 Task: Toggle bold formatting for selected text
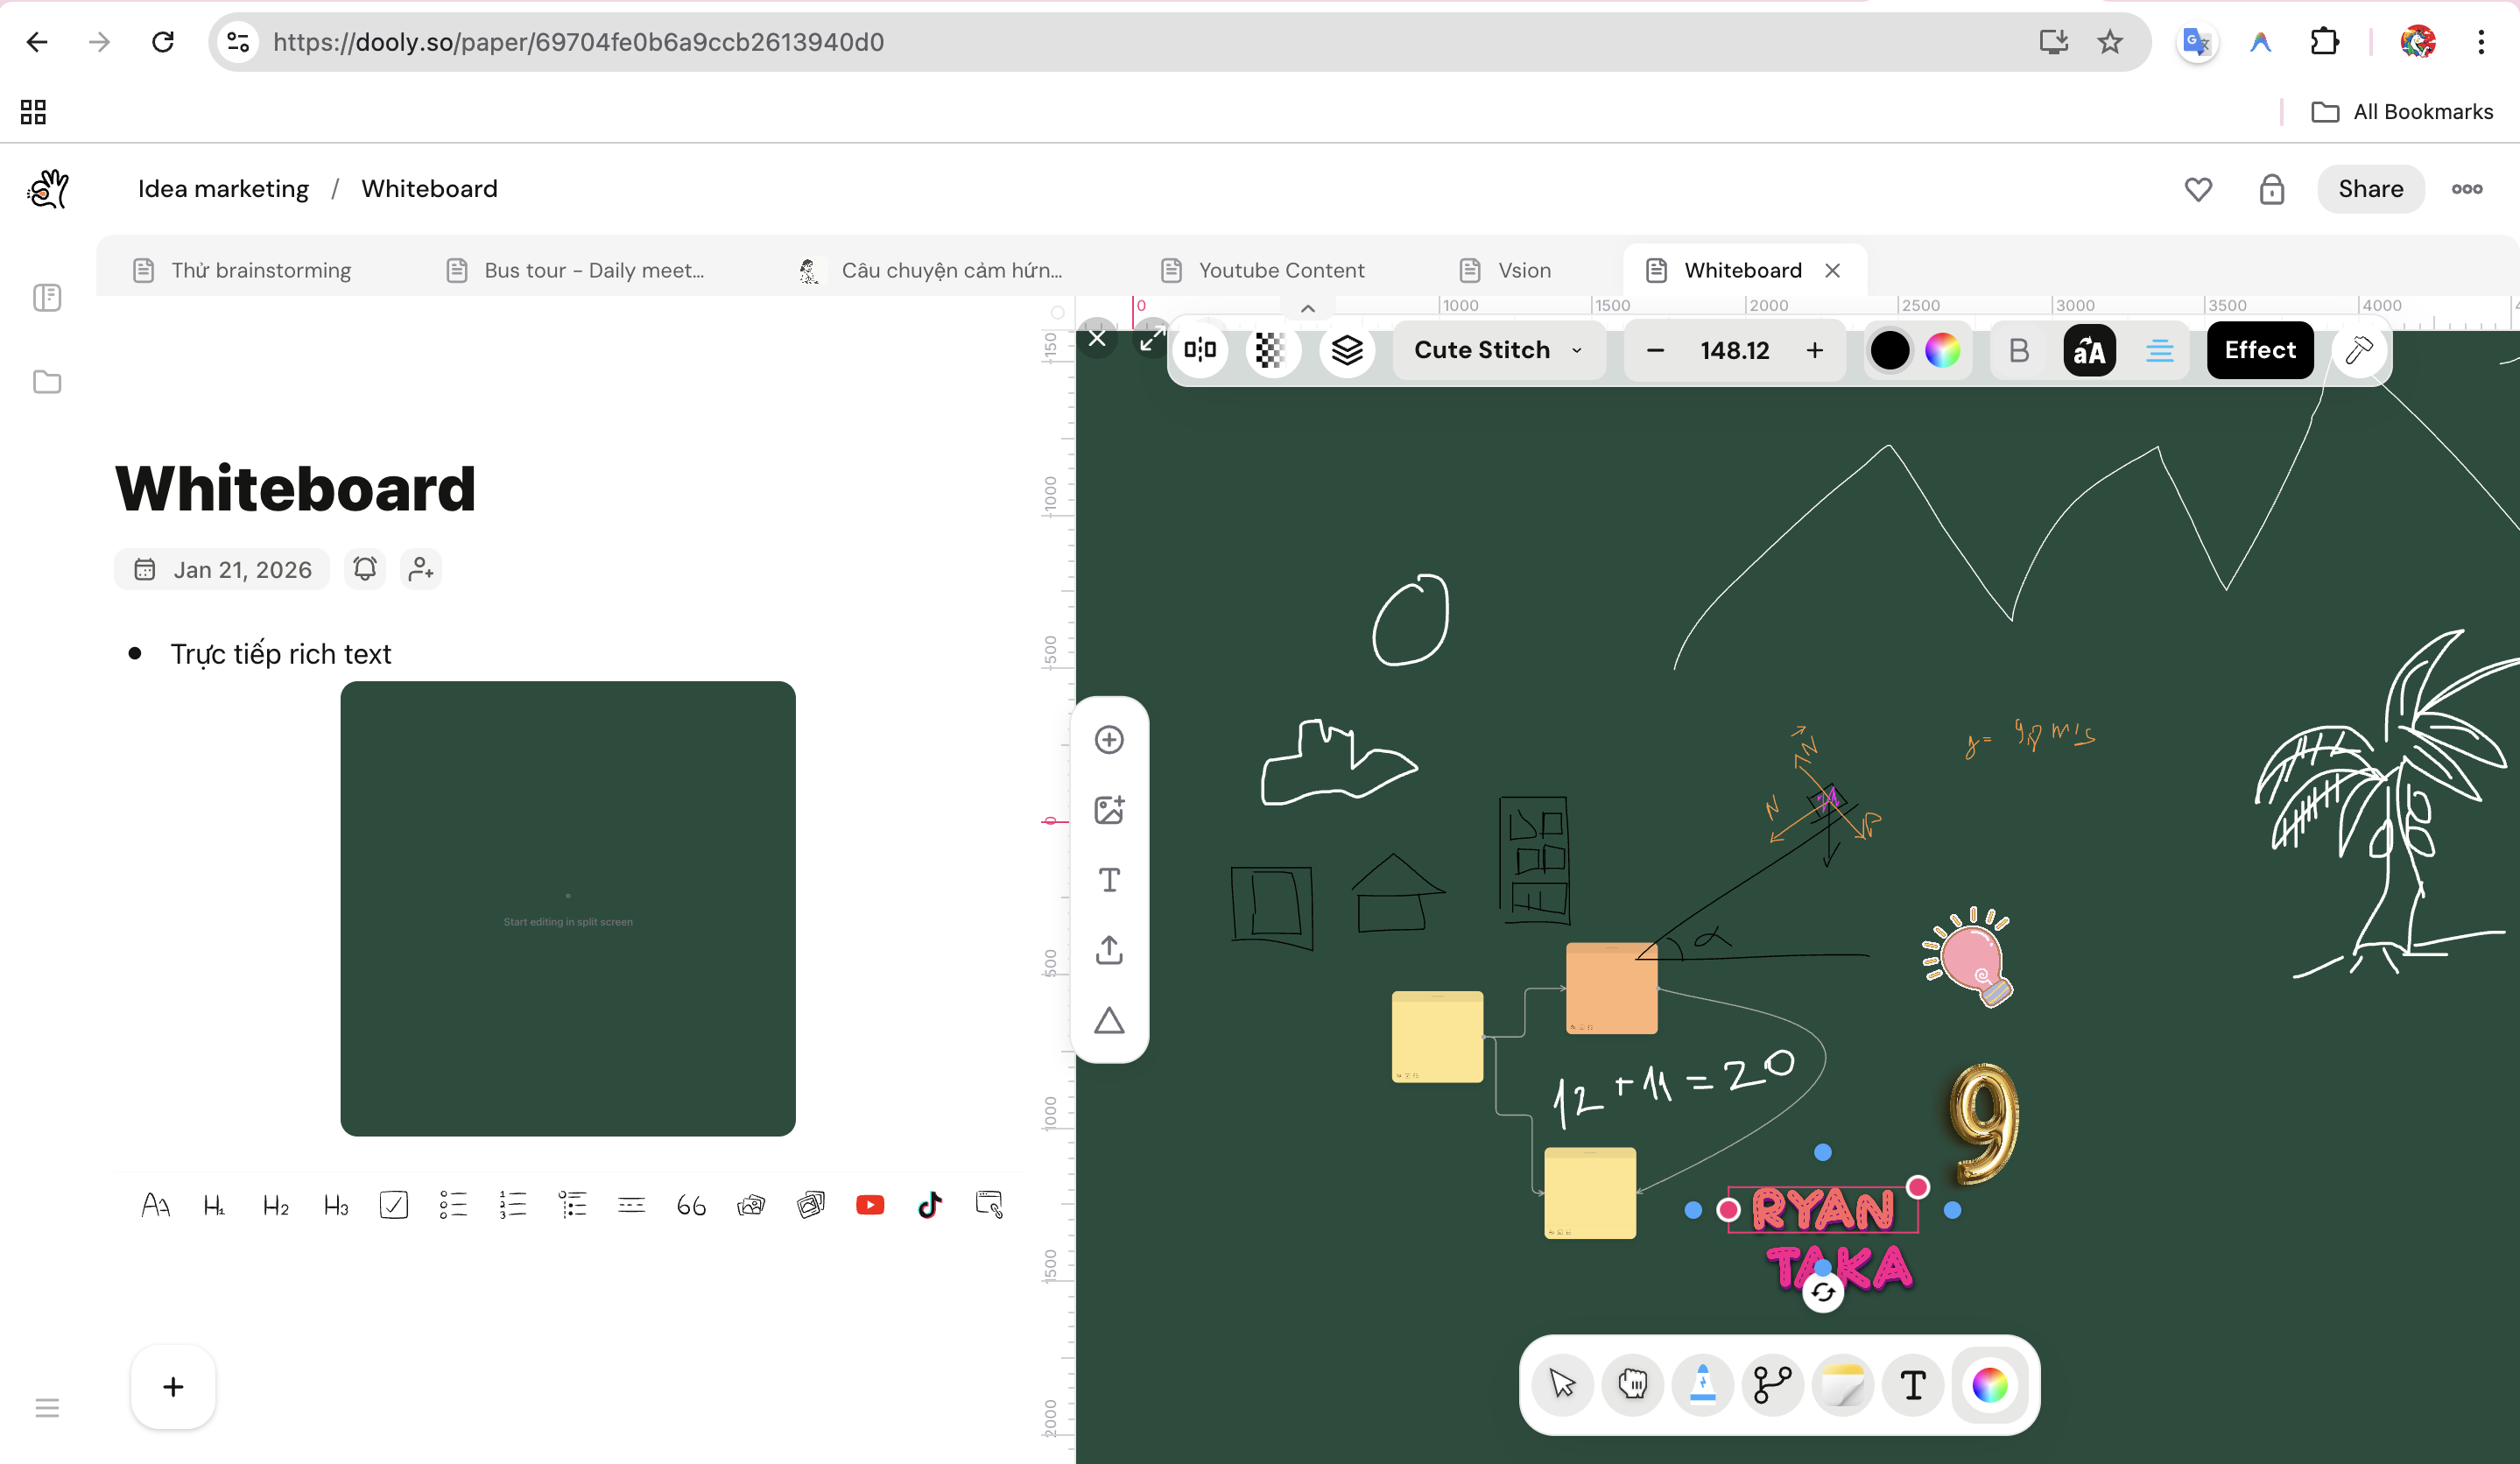coord(2019,350)
